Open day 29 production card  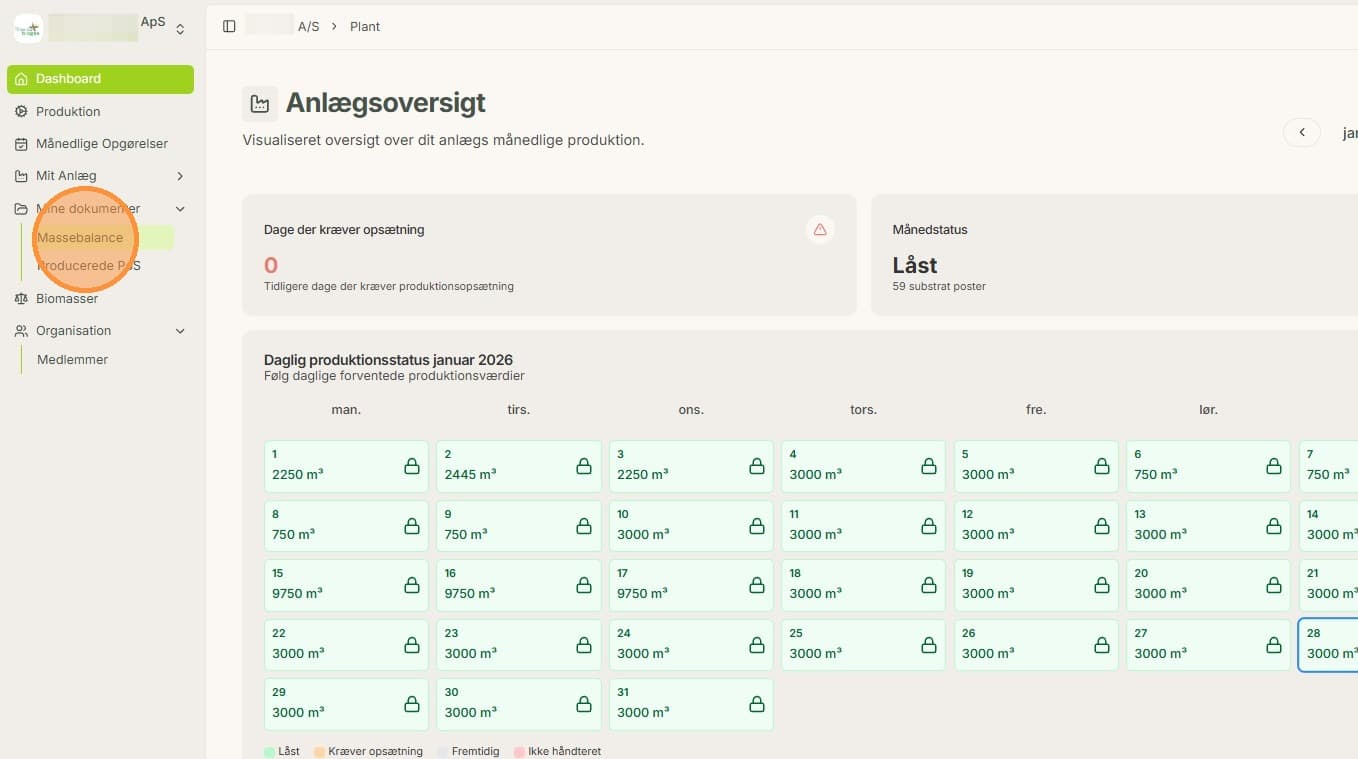point(346,704)
